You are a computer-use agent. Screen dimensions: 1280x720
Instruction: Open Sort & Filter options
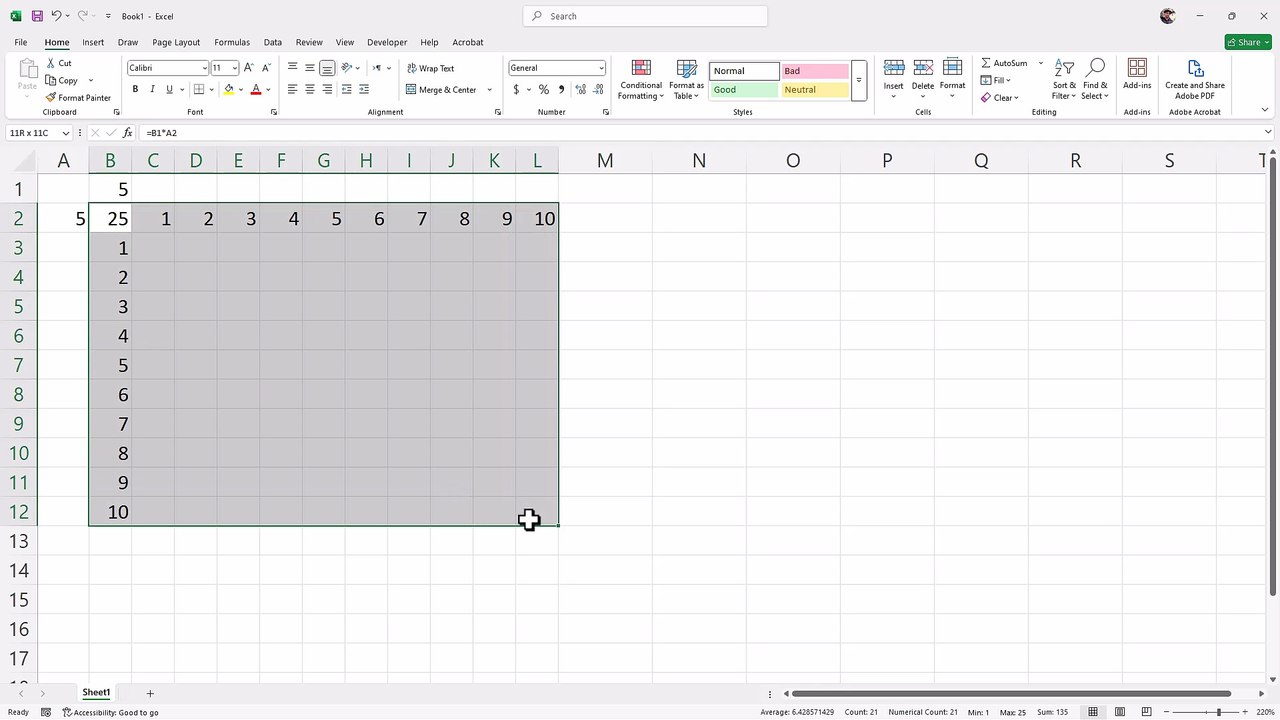(1064, 79)
